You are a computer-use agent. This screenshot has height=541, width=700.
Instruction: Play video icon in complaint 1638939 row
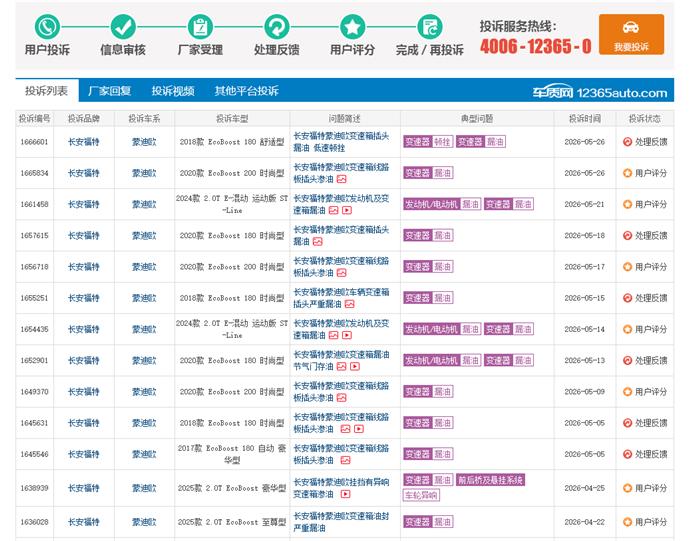point(346,494)
